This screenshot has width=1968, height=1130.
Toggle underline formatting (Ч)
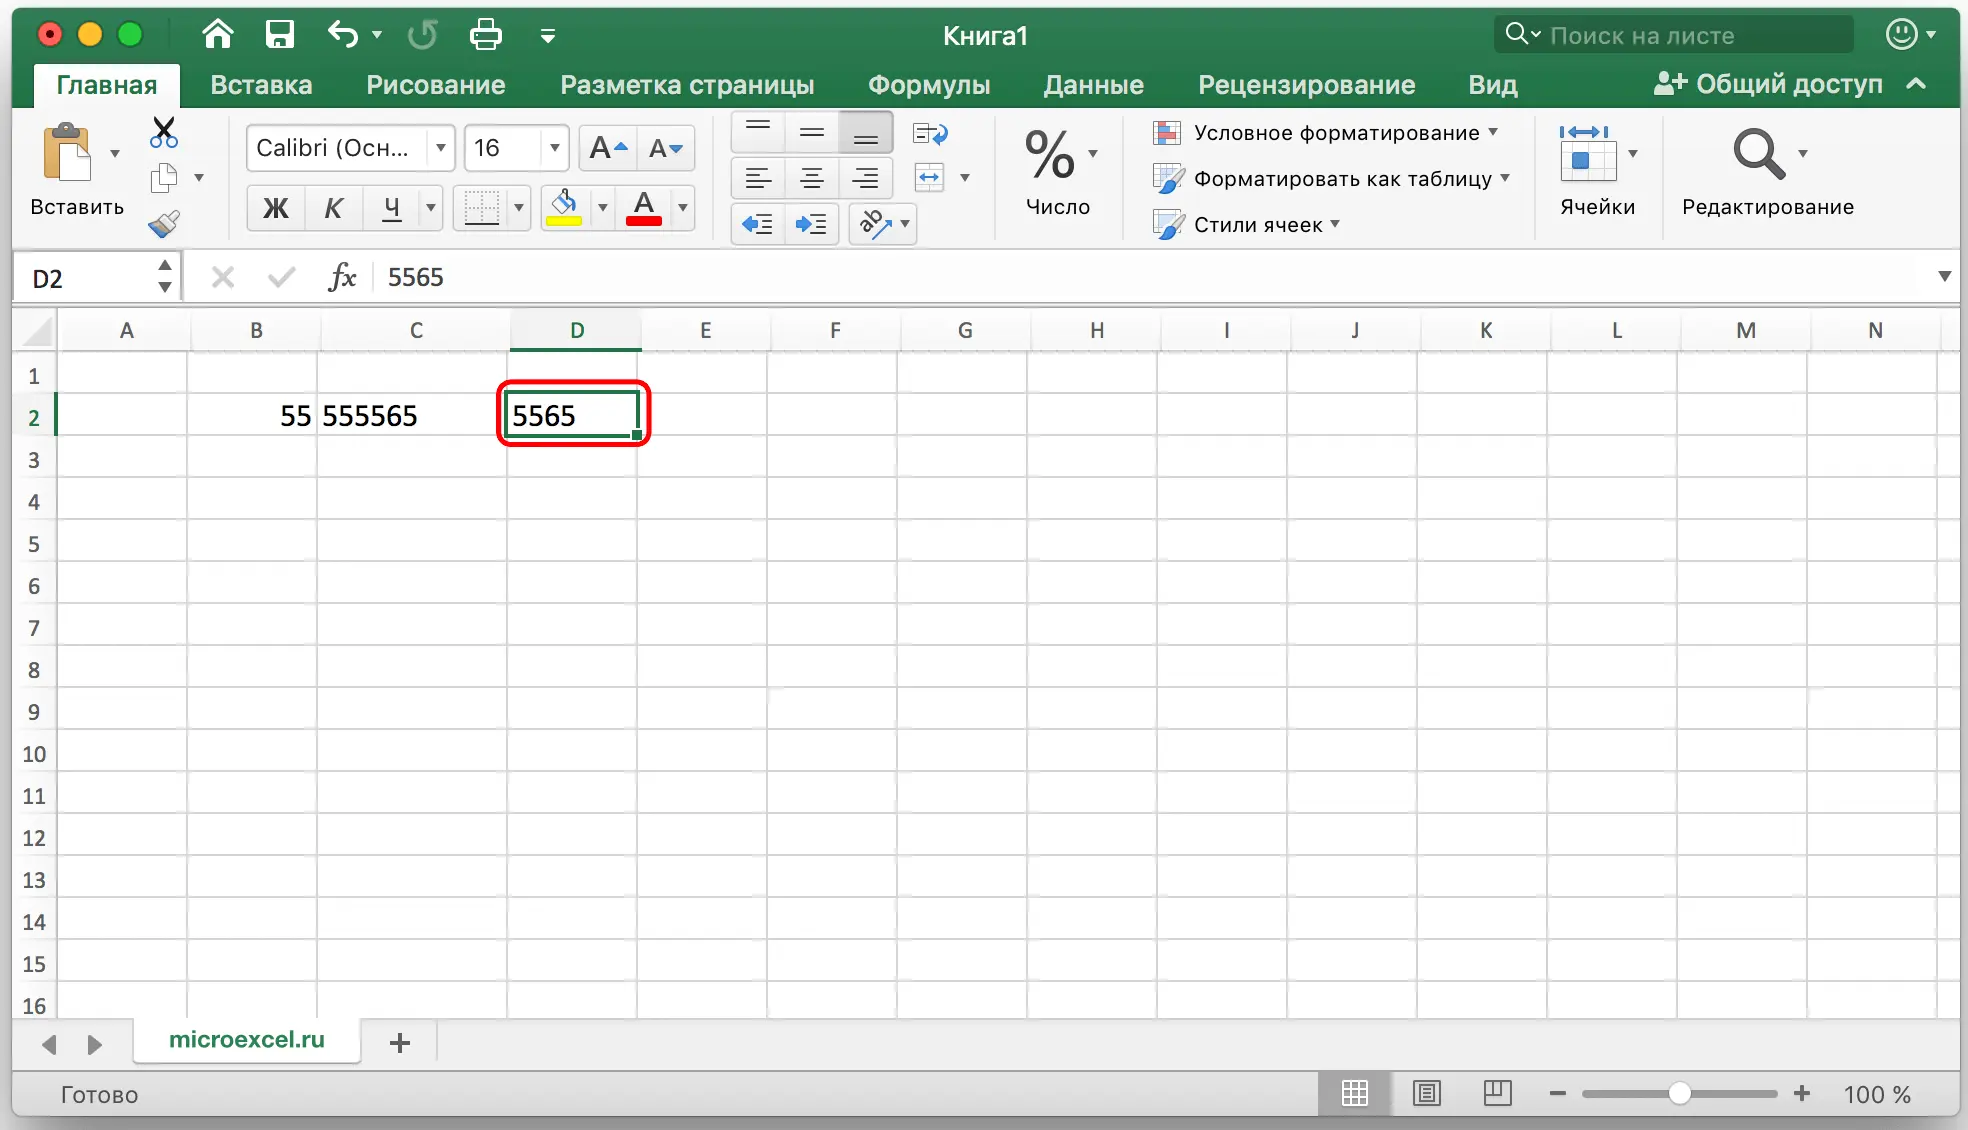point(391,208)
